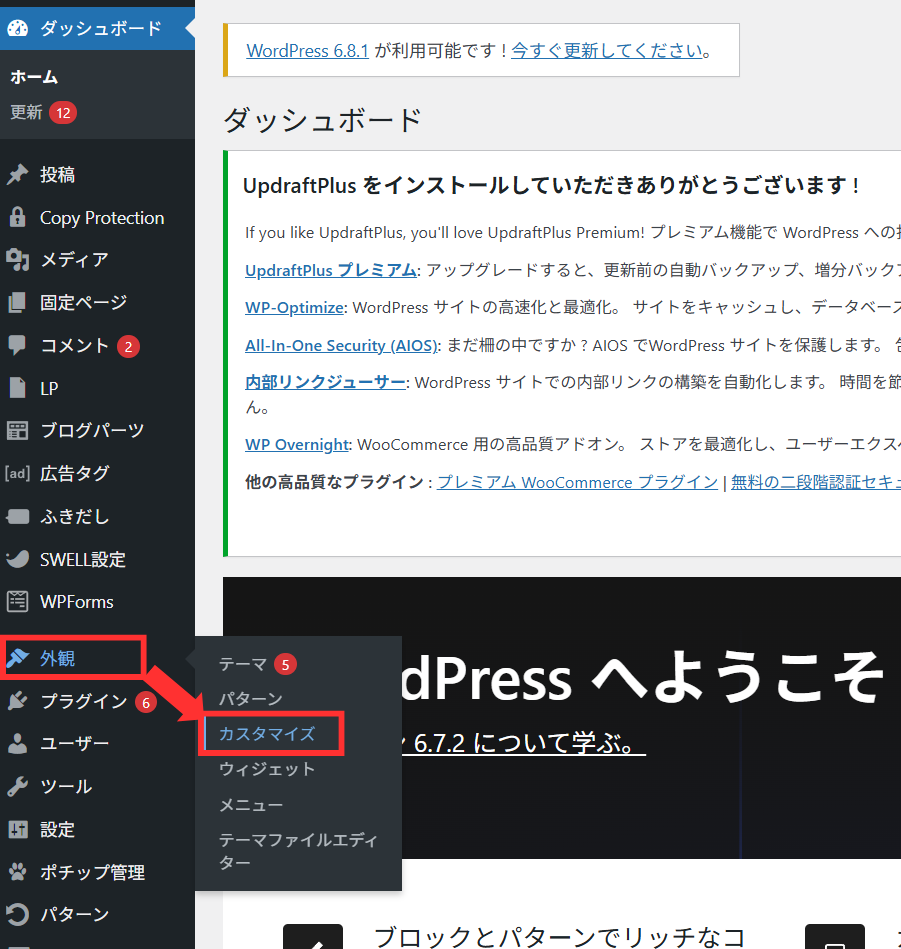Select ウィジェット in the flyout
The height and width of the screenshot is (949, 901).
point(267,769)
